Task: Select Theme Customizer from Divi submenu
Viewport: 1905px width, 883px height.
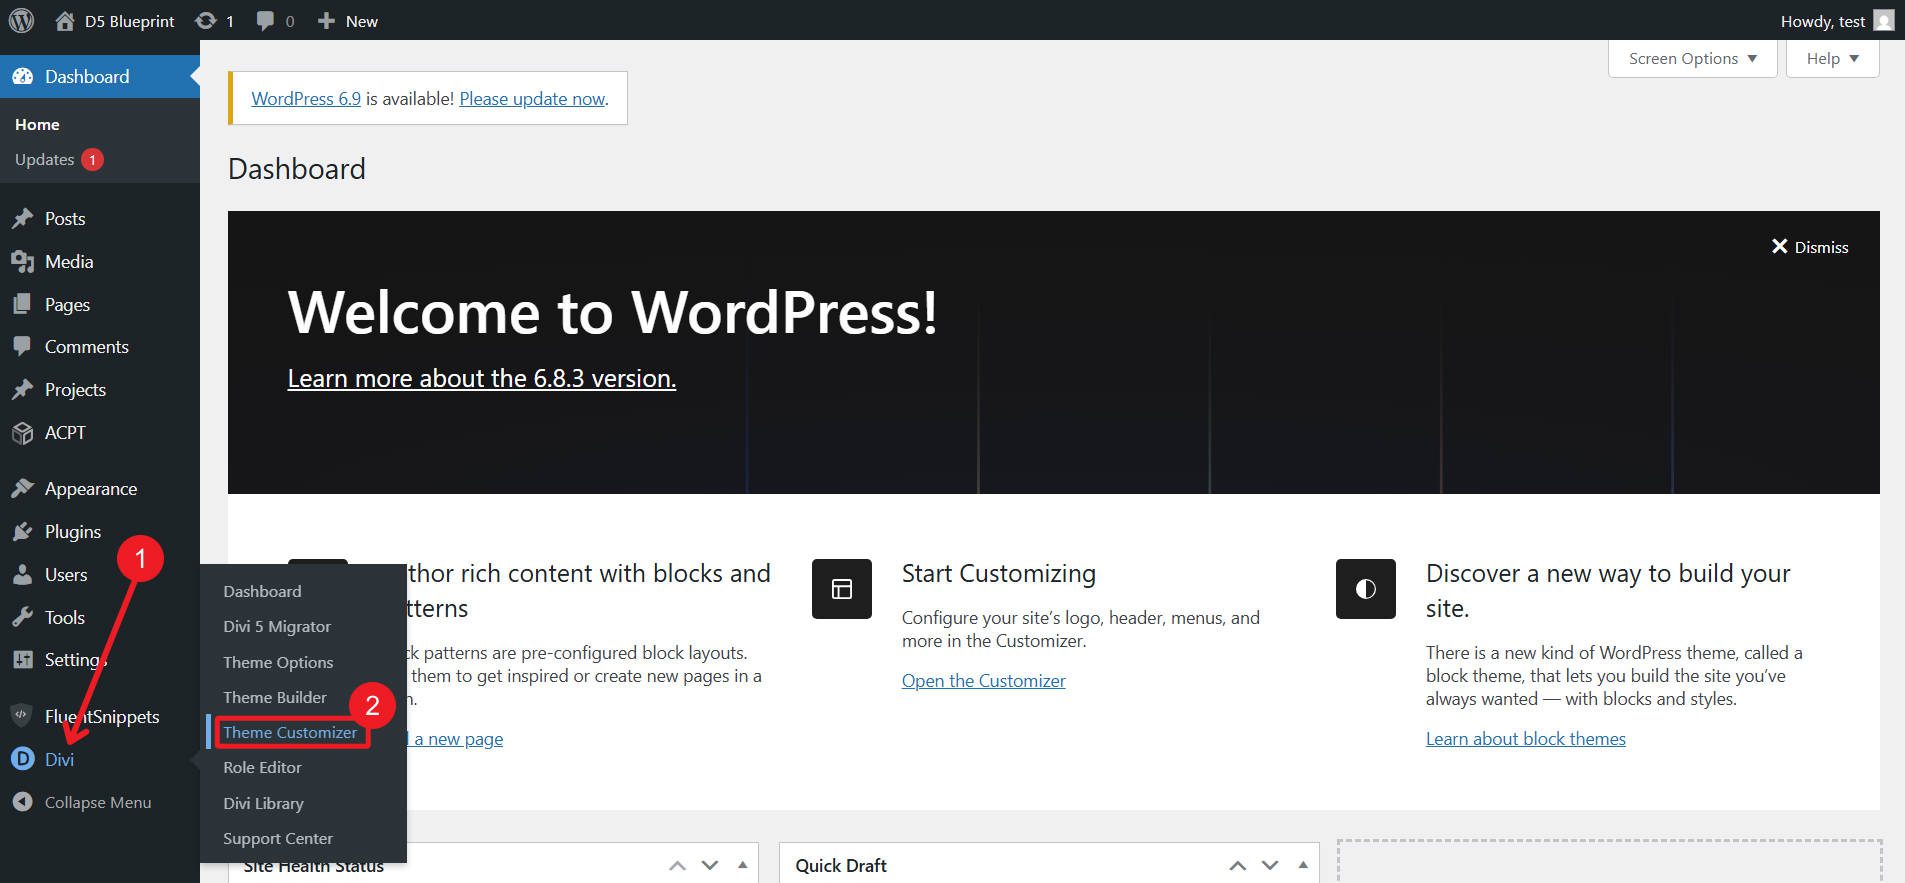Action: tap(290, 732)
